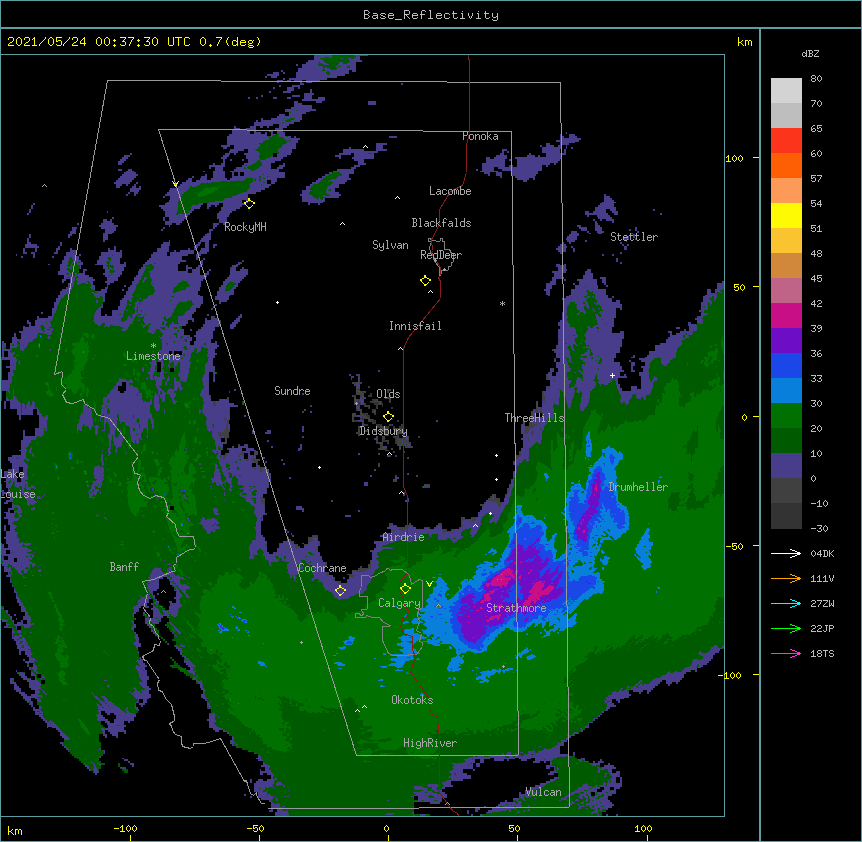Screen dimensions: 862x842
Task: Click the Vulcan label
Action: pos(543,792)
